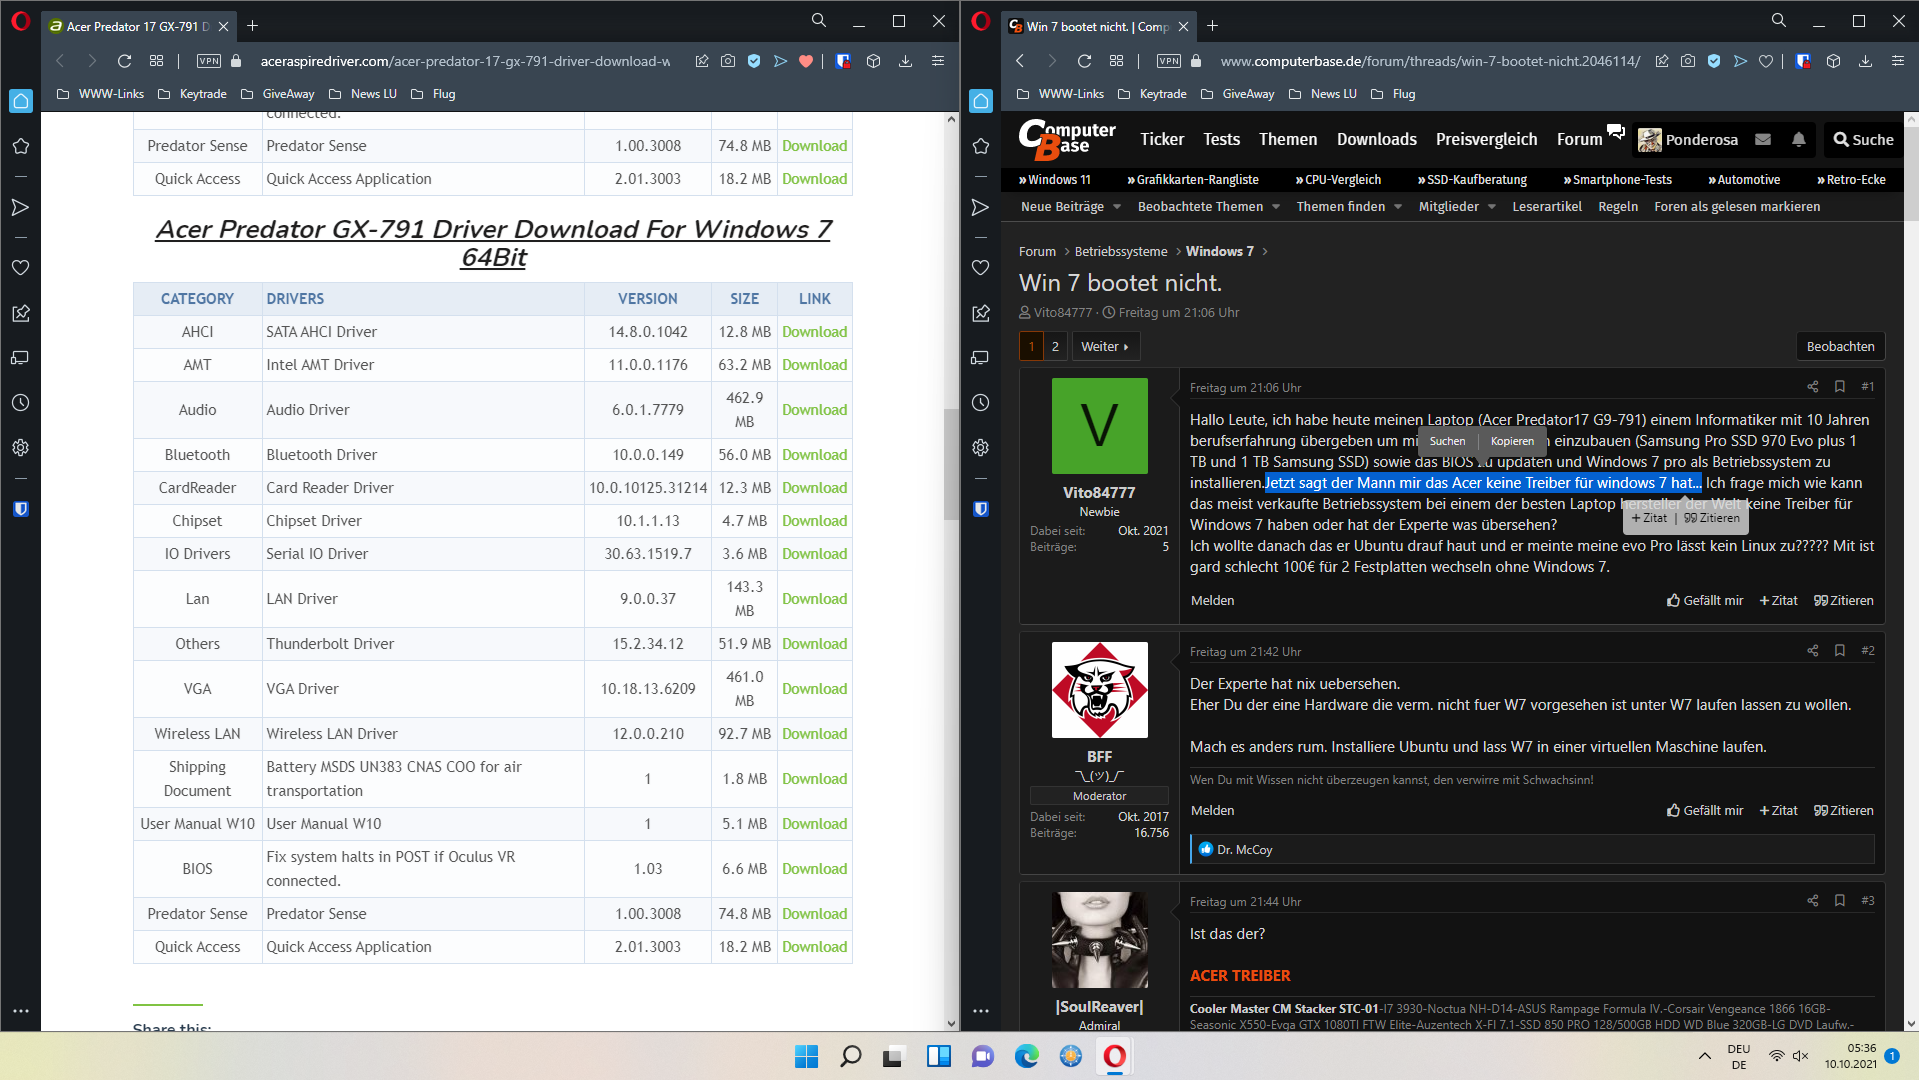Go to next page with Weiter
This screenshot has width=1919, height=1080.
1105,346
